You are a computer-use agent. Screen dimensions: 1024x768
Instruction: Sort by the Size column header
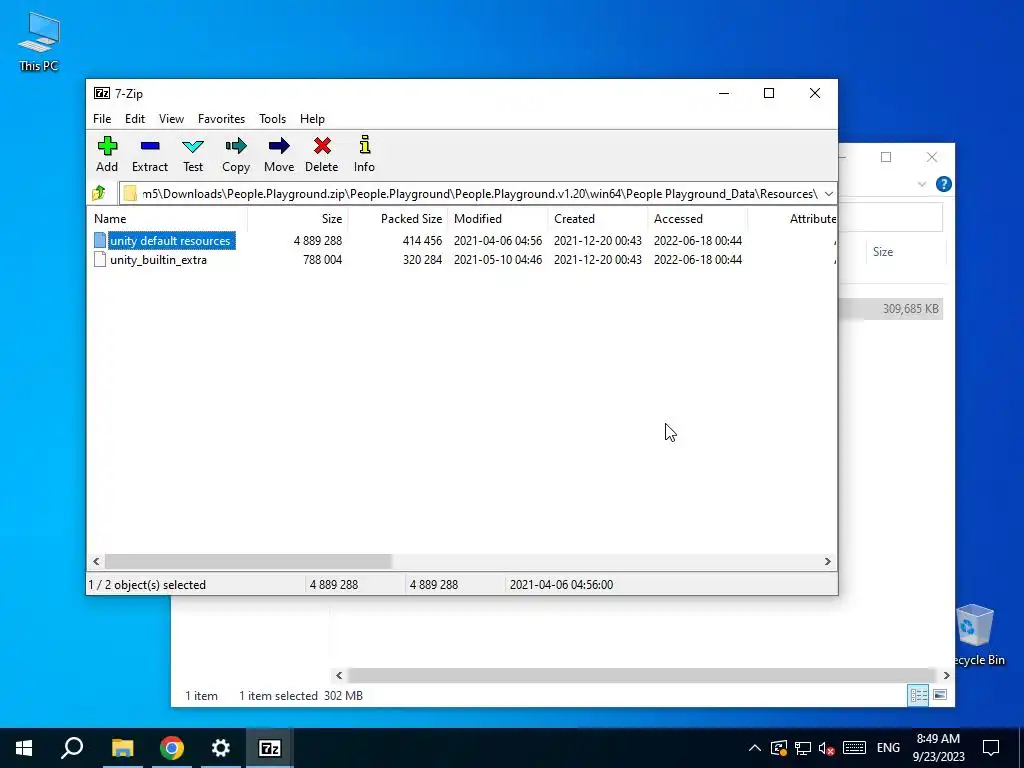298,219
